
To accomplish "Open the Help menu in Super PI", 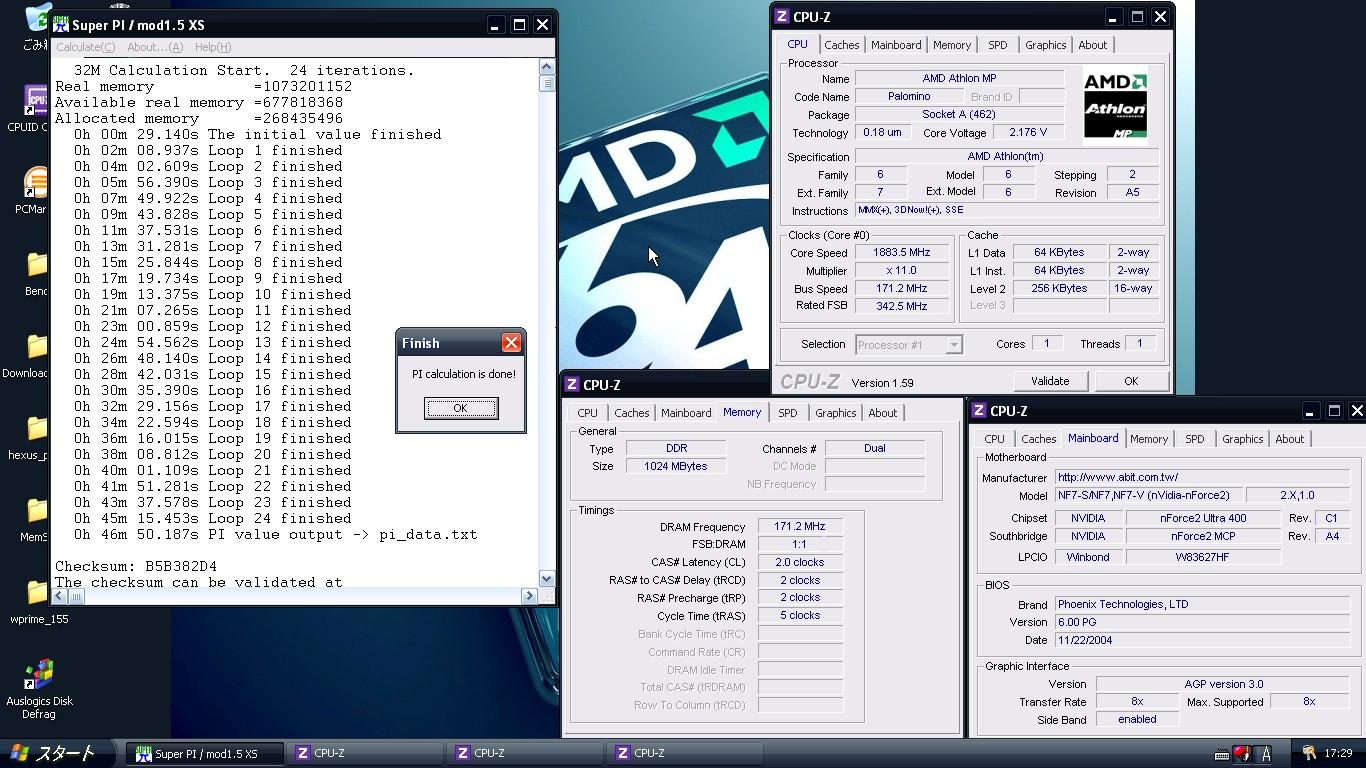I will point(213,47).
